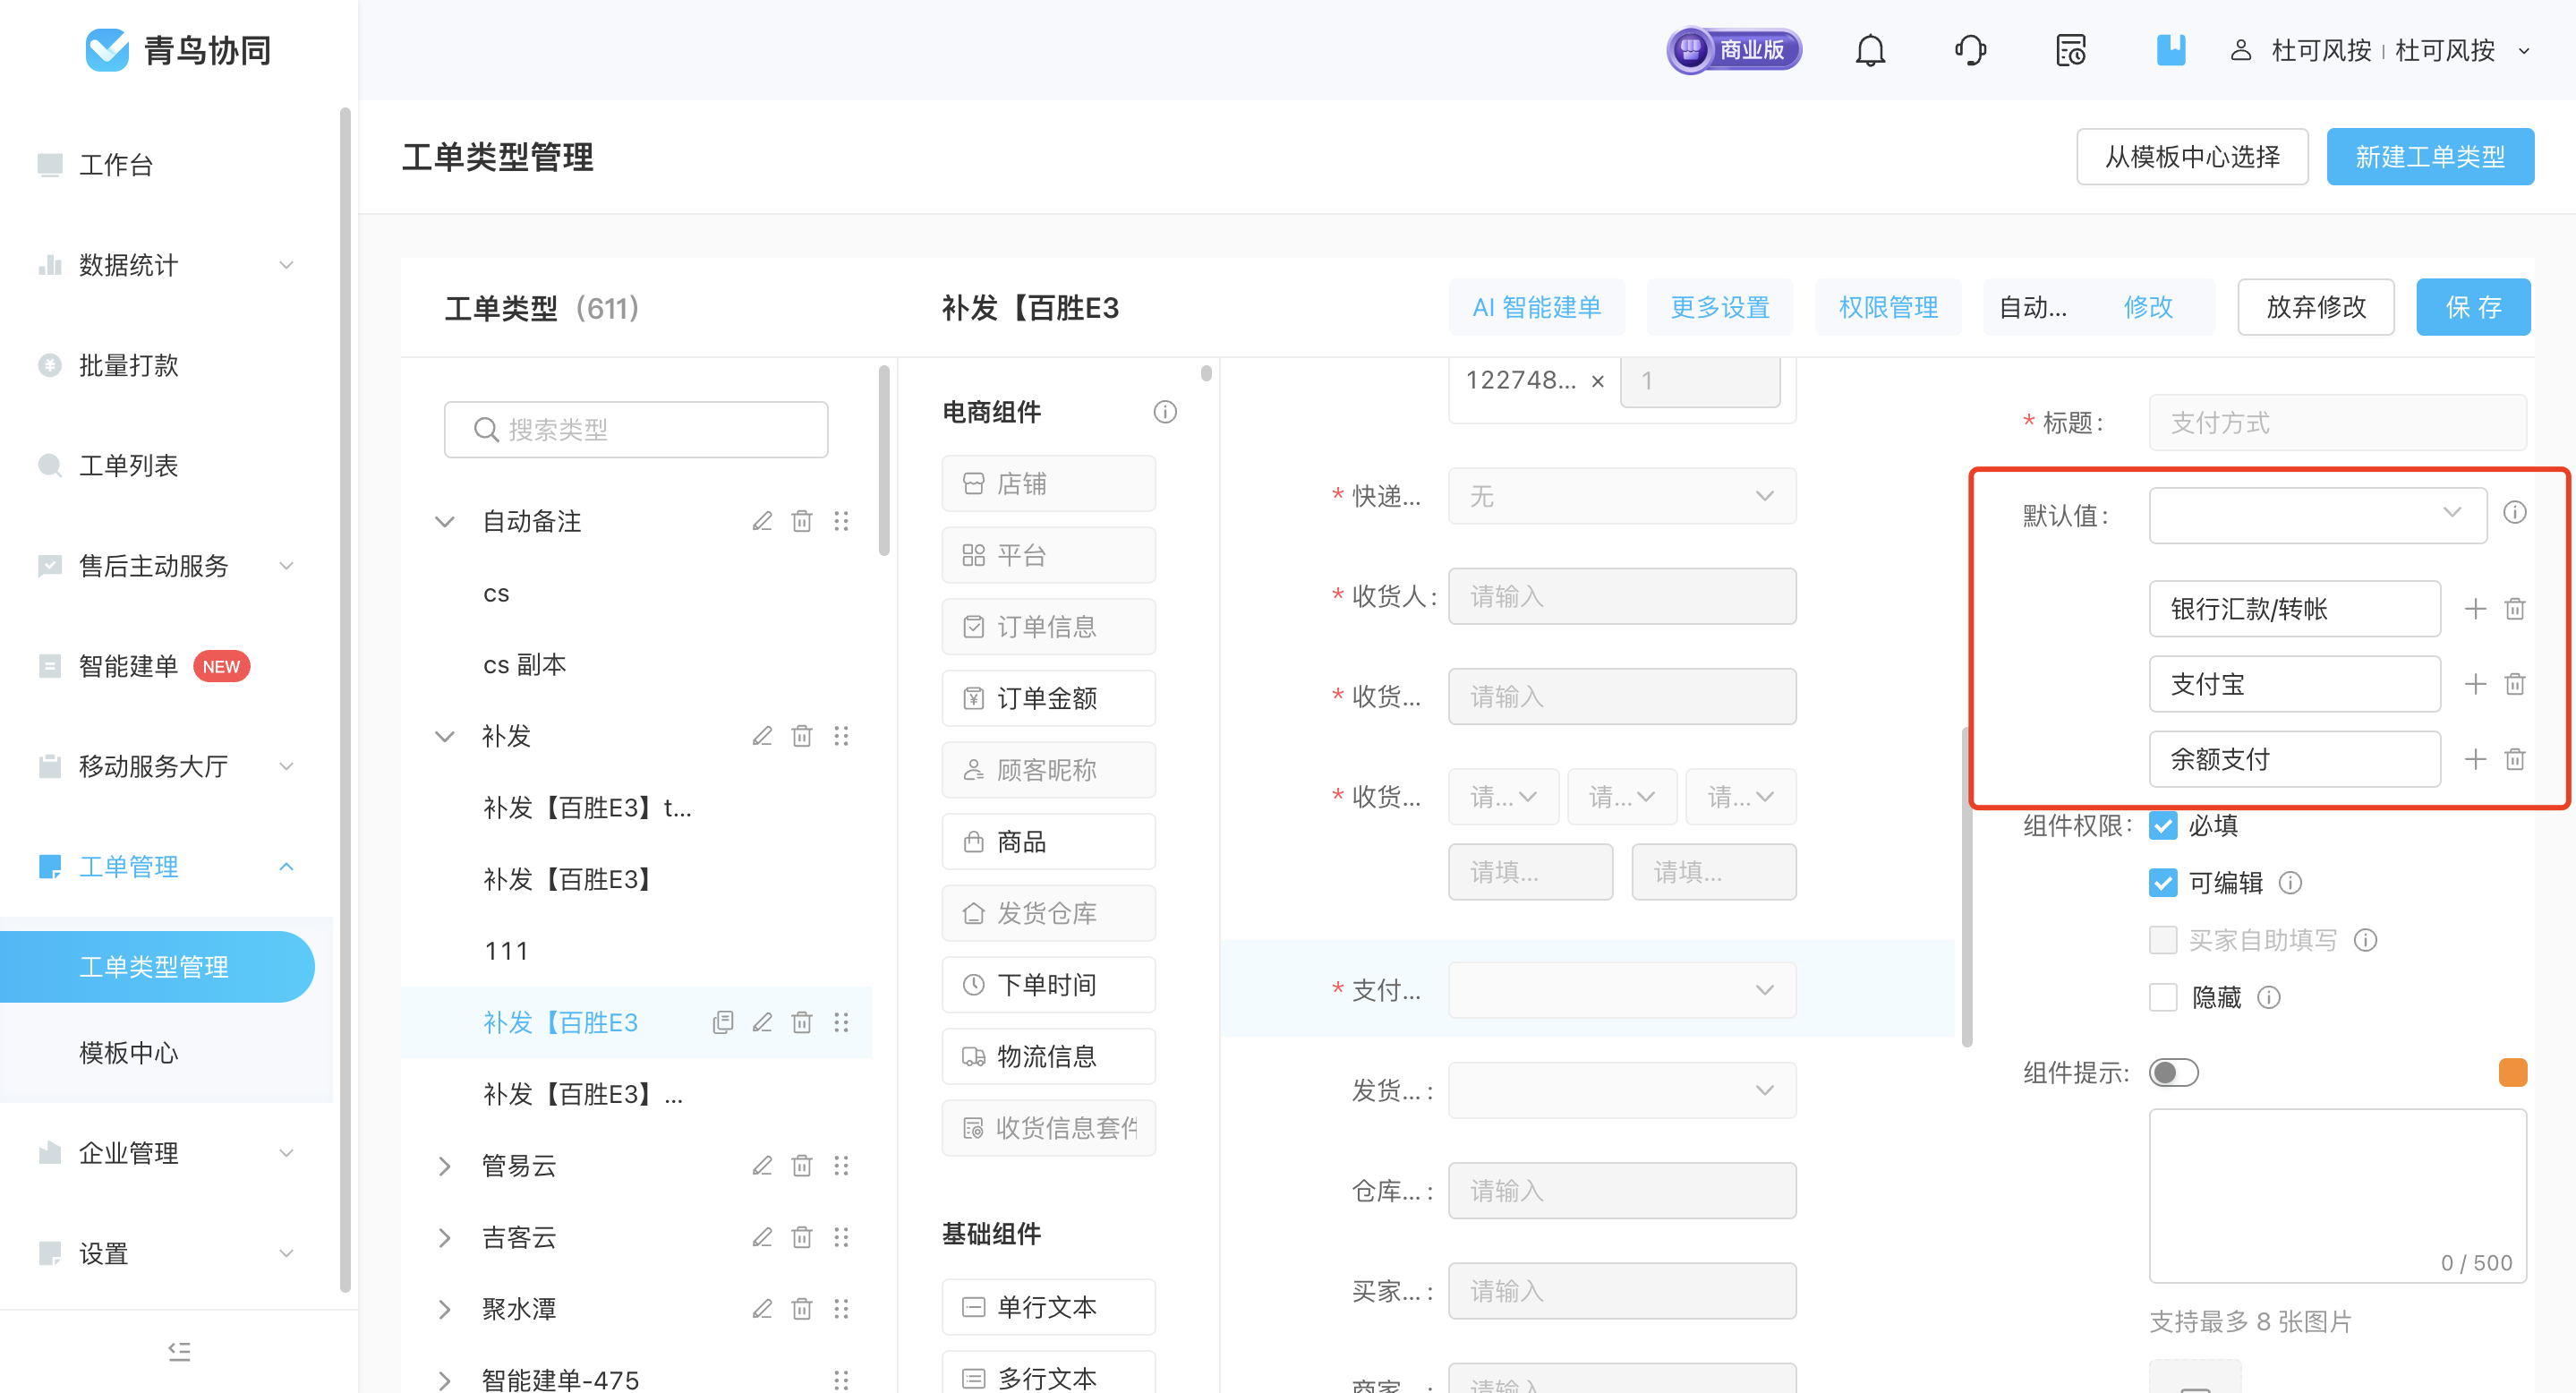Collapse the sidebar menu icon

[x=179, y=1351]
